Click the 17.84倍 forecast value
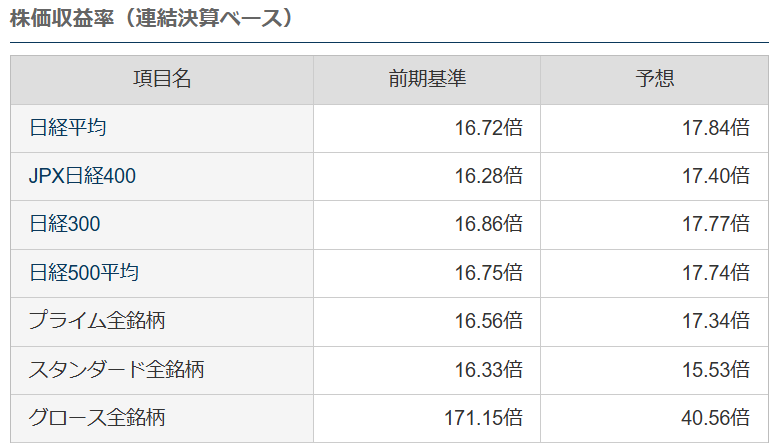 click(x=716, y=128)
